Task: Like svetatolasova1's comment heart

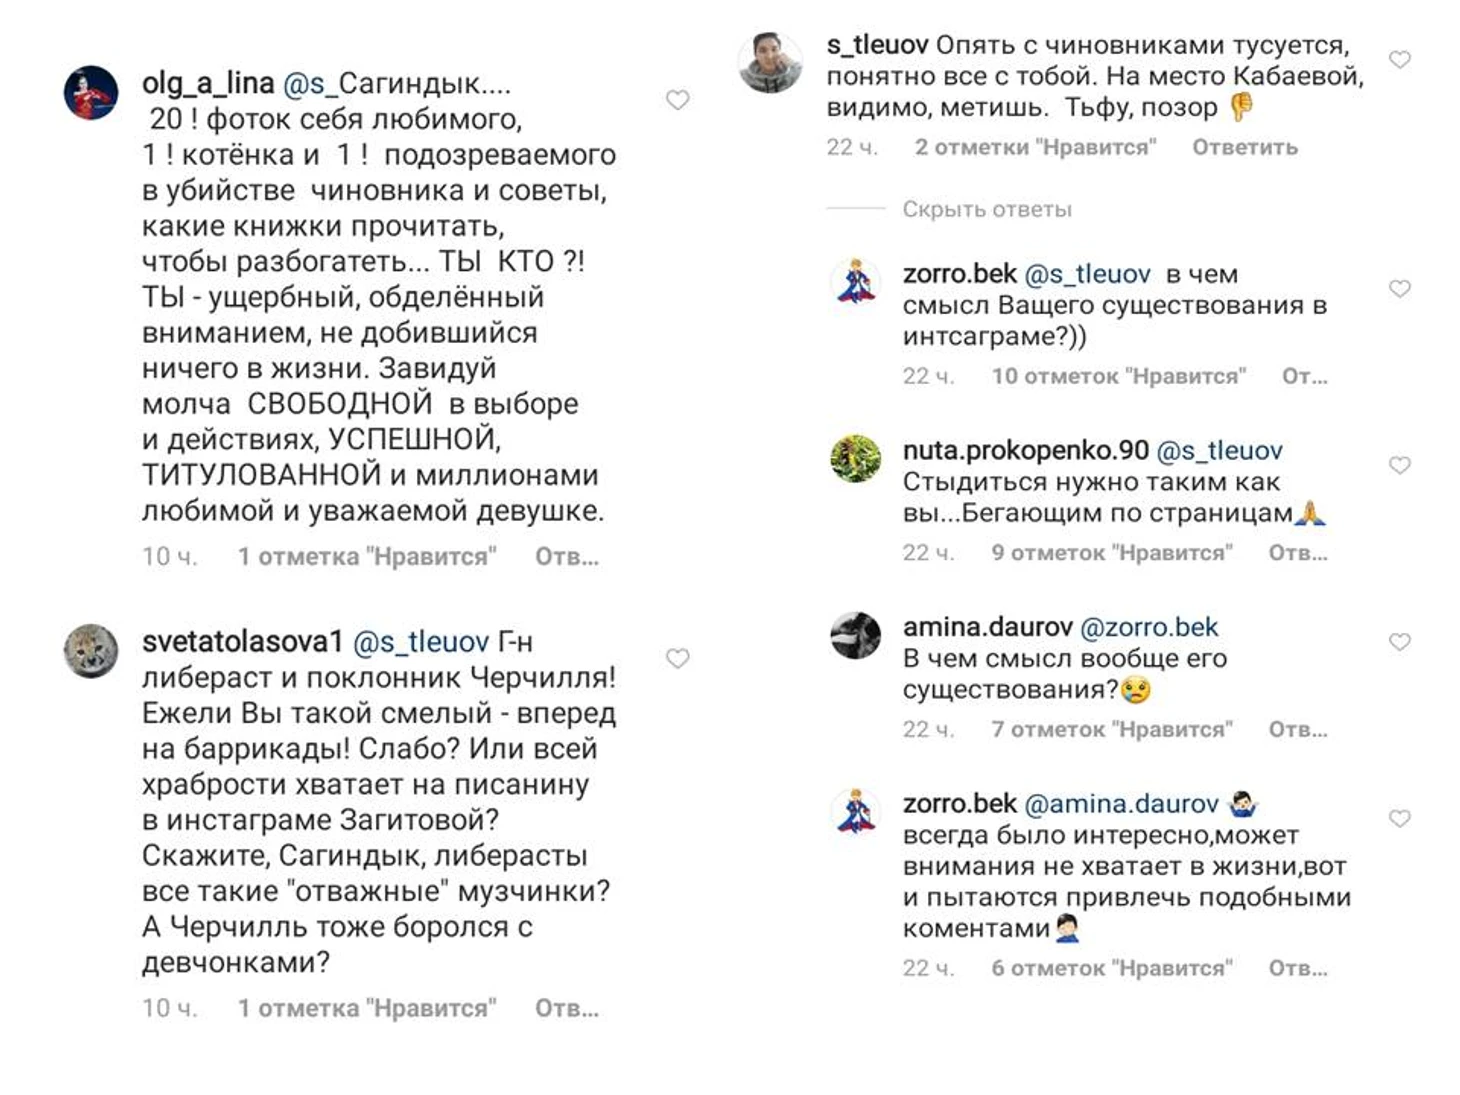Action: coord(678,658)
